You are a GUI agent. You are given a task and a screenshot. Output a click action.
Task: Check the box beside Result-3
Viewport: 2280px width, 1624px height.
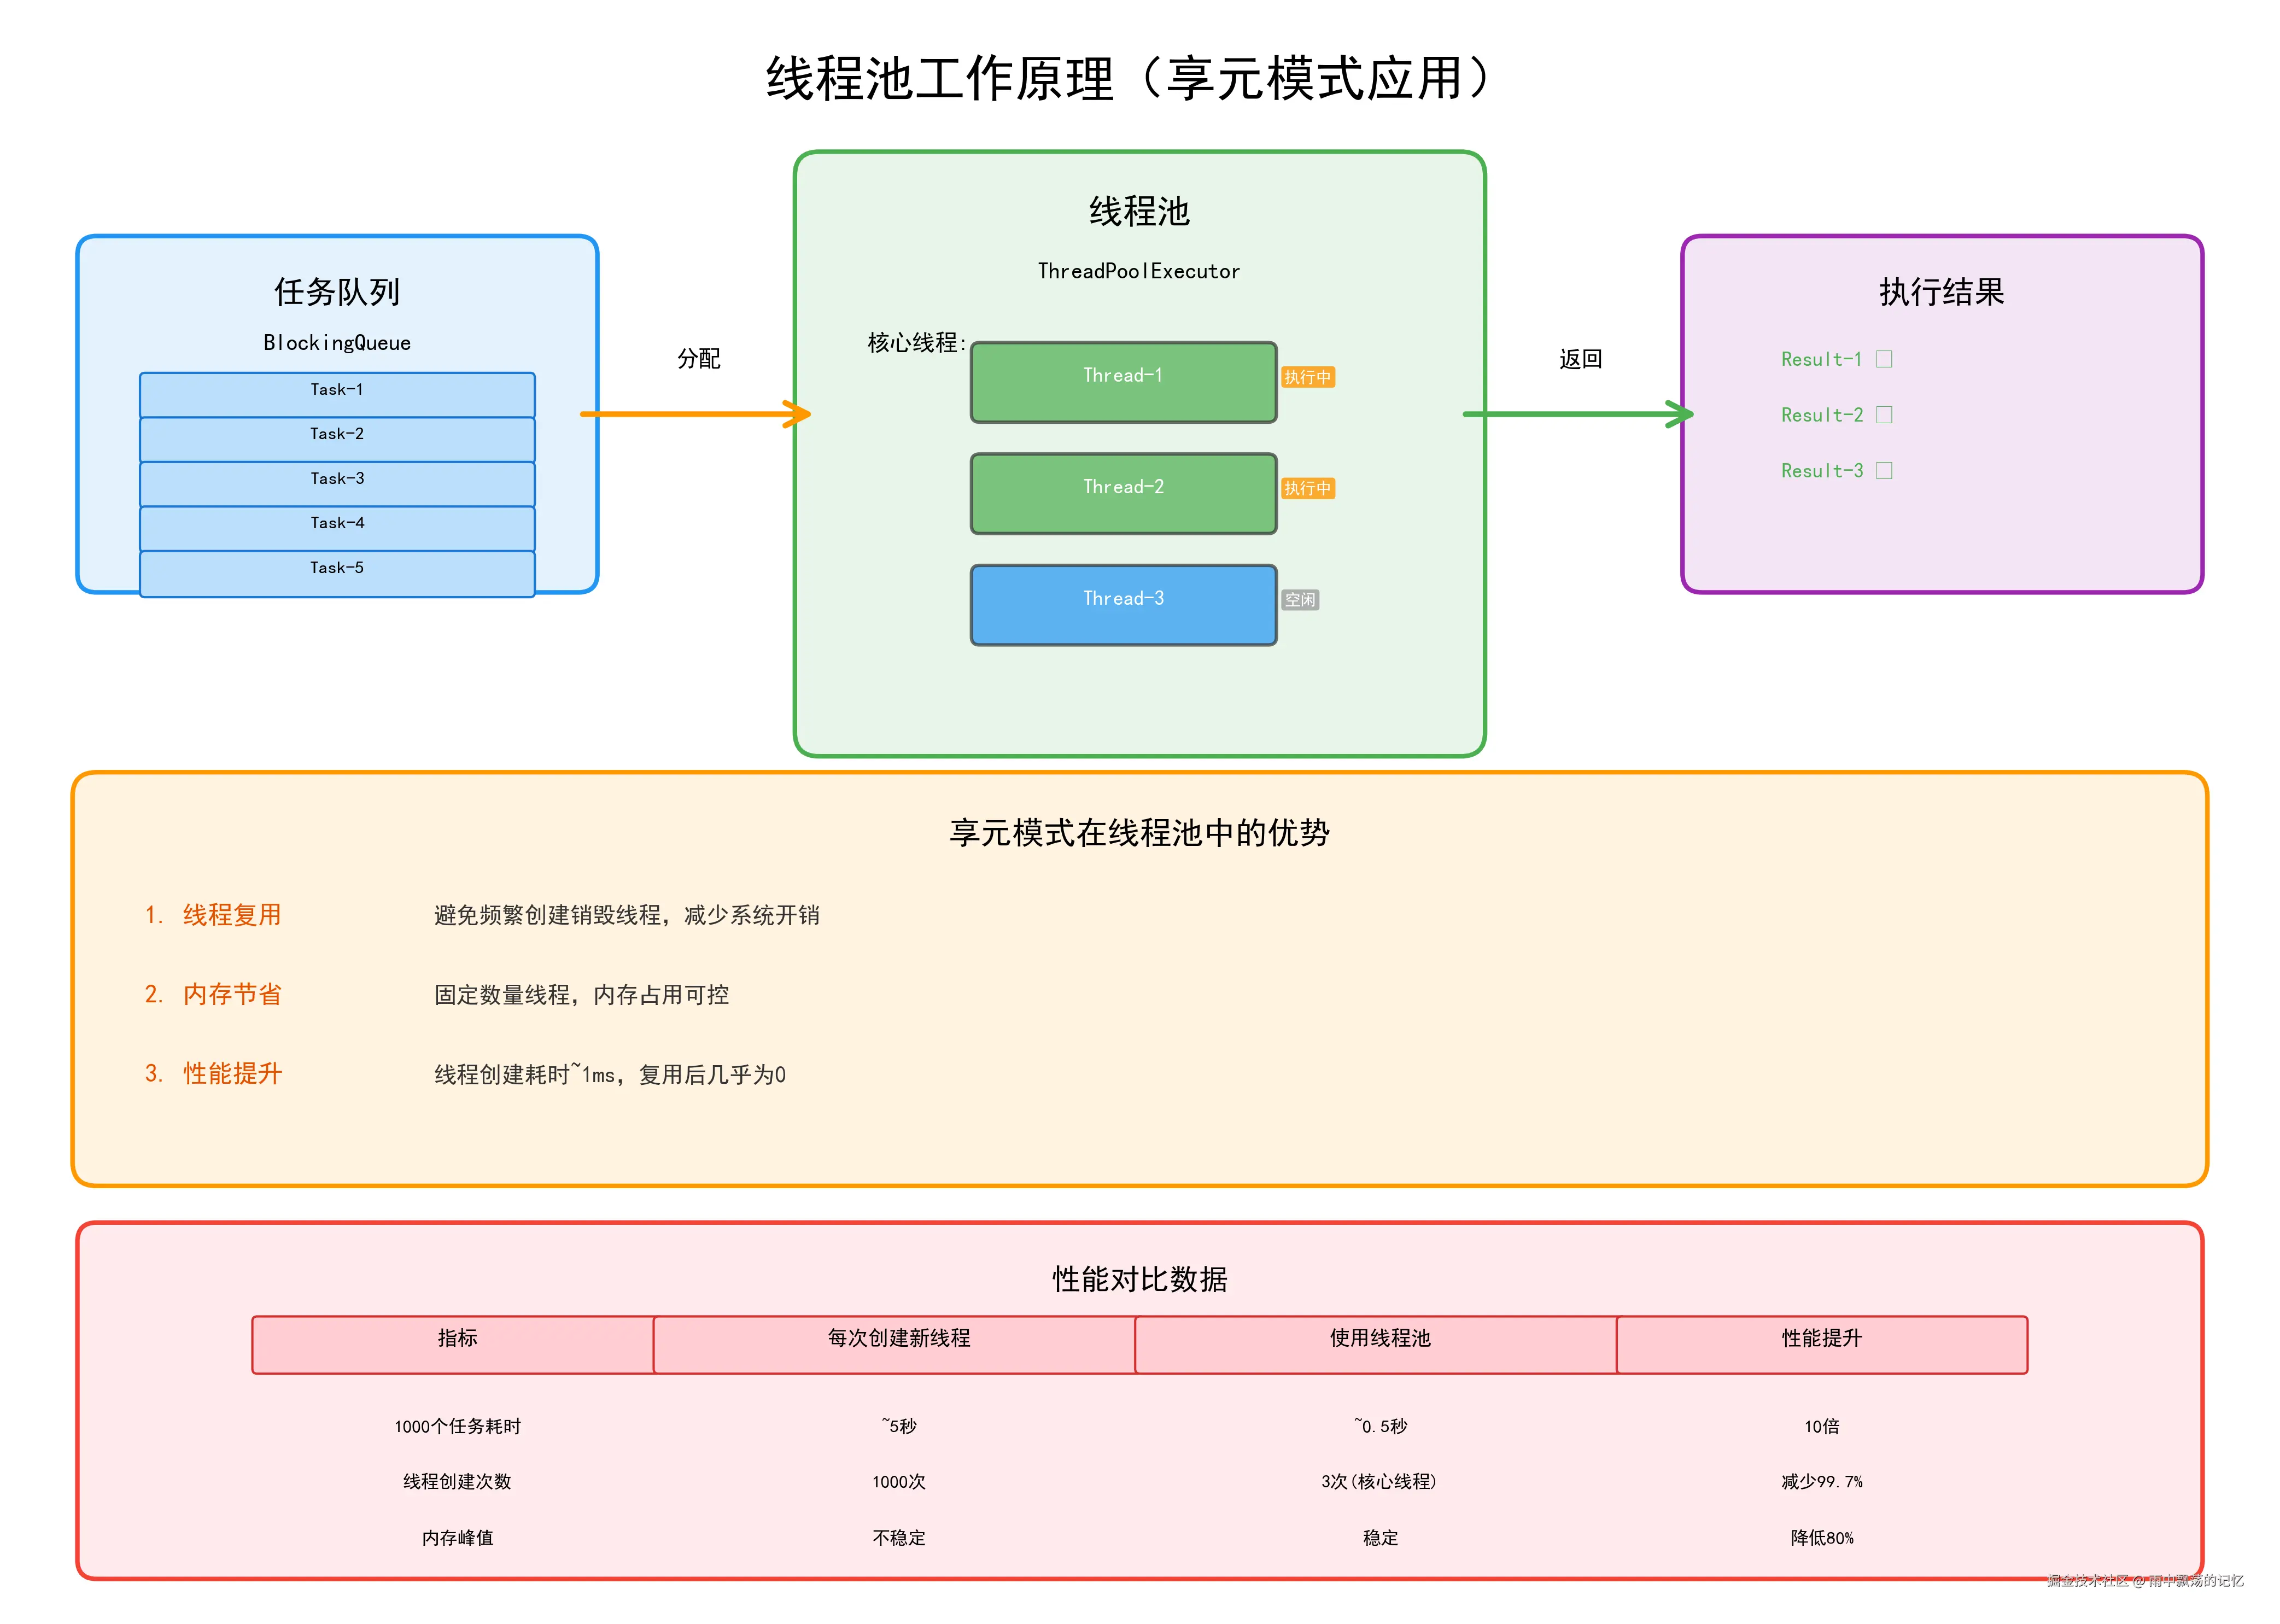(1884, 471)
